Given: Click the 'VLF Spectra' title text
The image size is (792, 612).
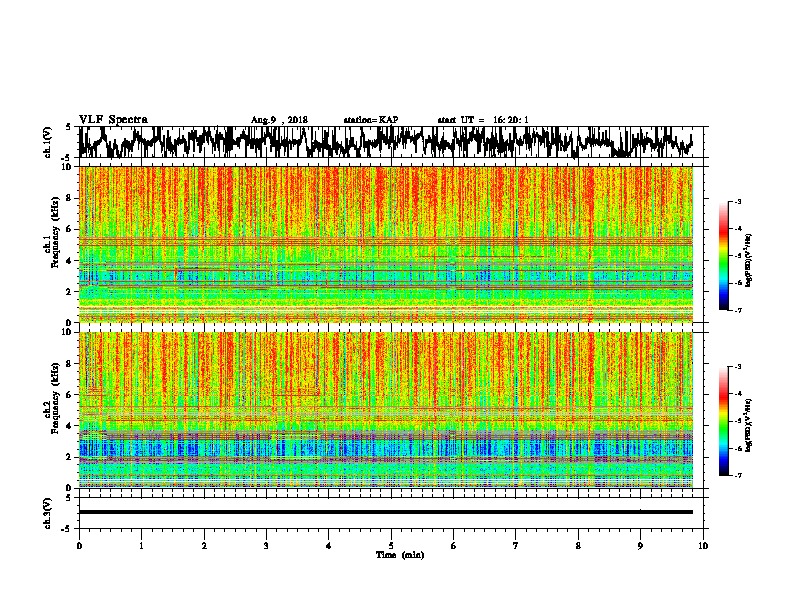Looking at the screenshot, I should point(113,120).
